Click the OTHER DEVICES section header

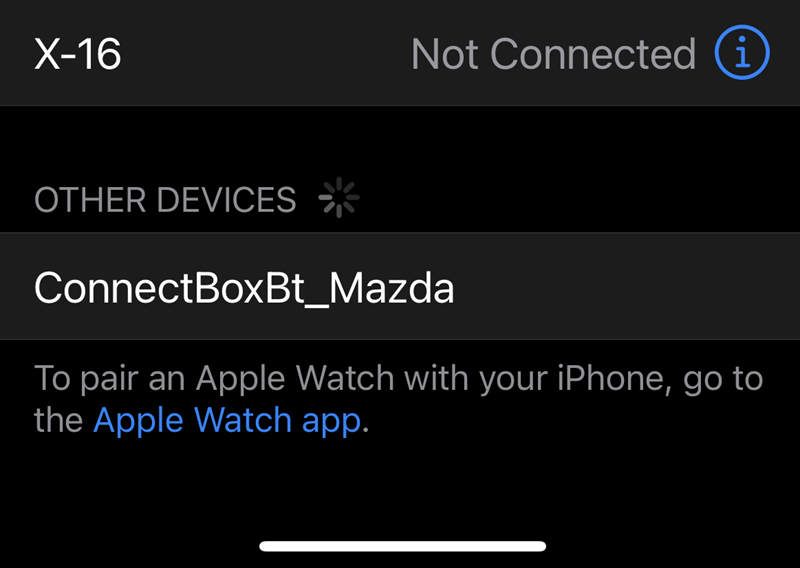pos(165,200)
